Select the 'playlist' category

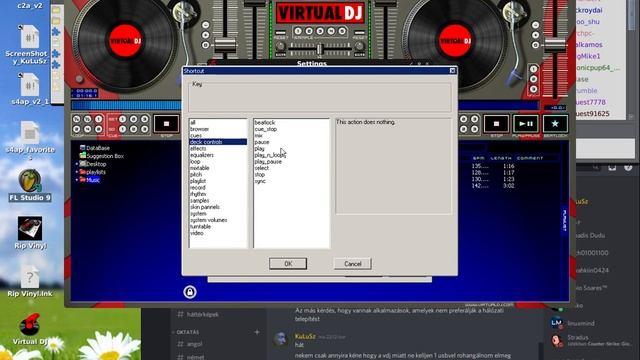tap(218, 181)
